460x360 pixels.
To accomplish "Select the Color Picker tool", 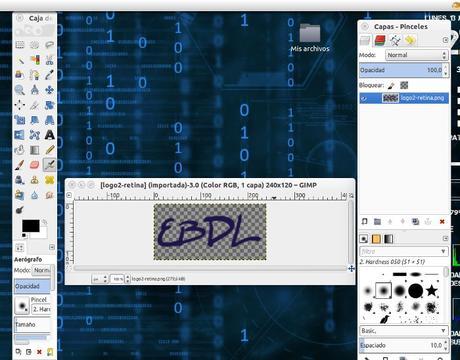I will [x=49, y=75].
